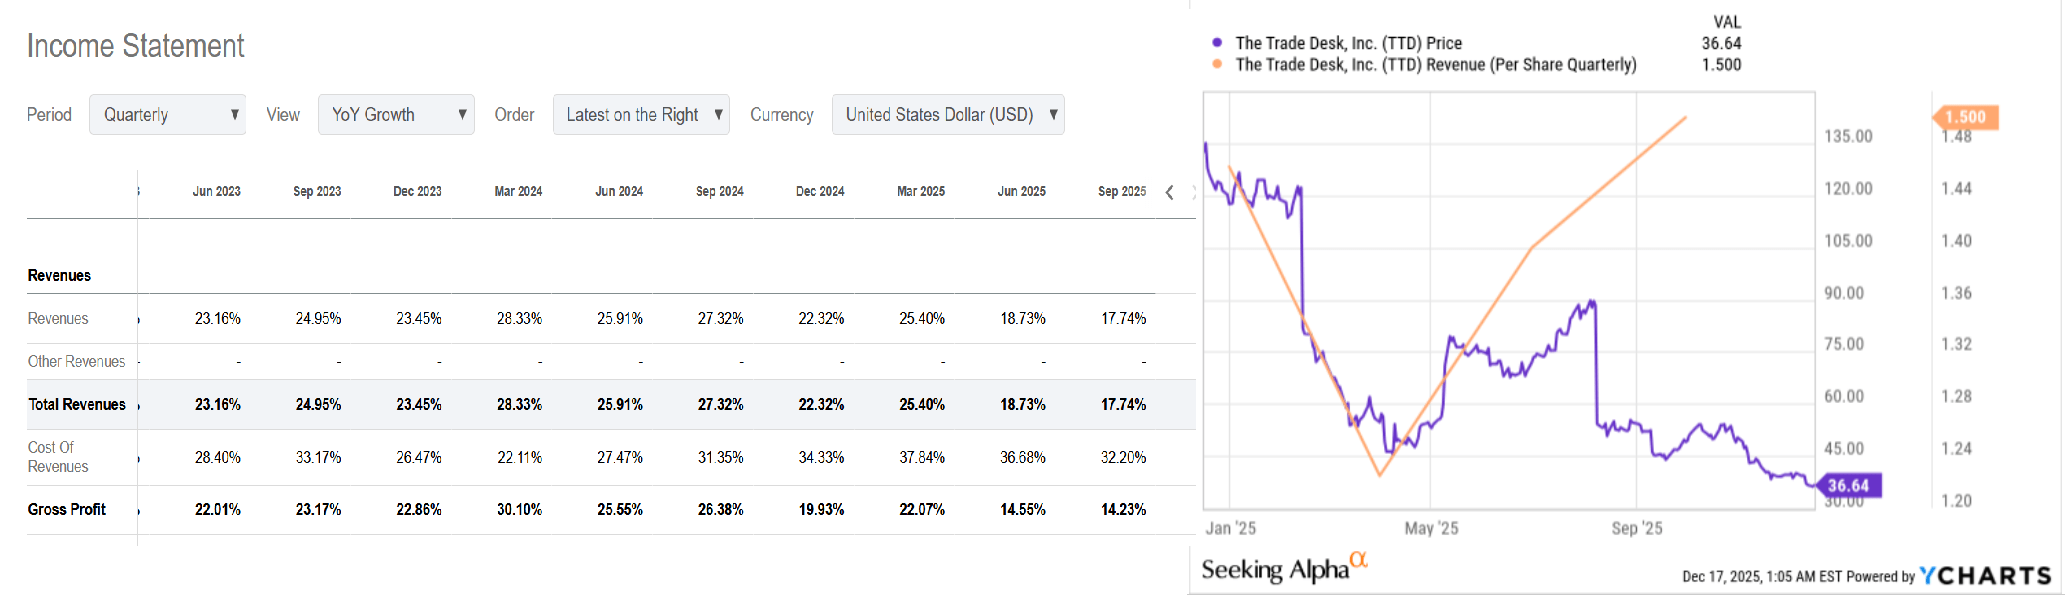Screen dimensions: 2065x596
Task: Click the purple 36.64 price tag
Action: (1848, 486)
